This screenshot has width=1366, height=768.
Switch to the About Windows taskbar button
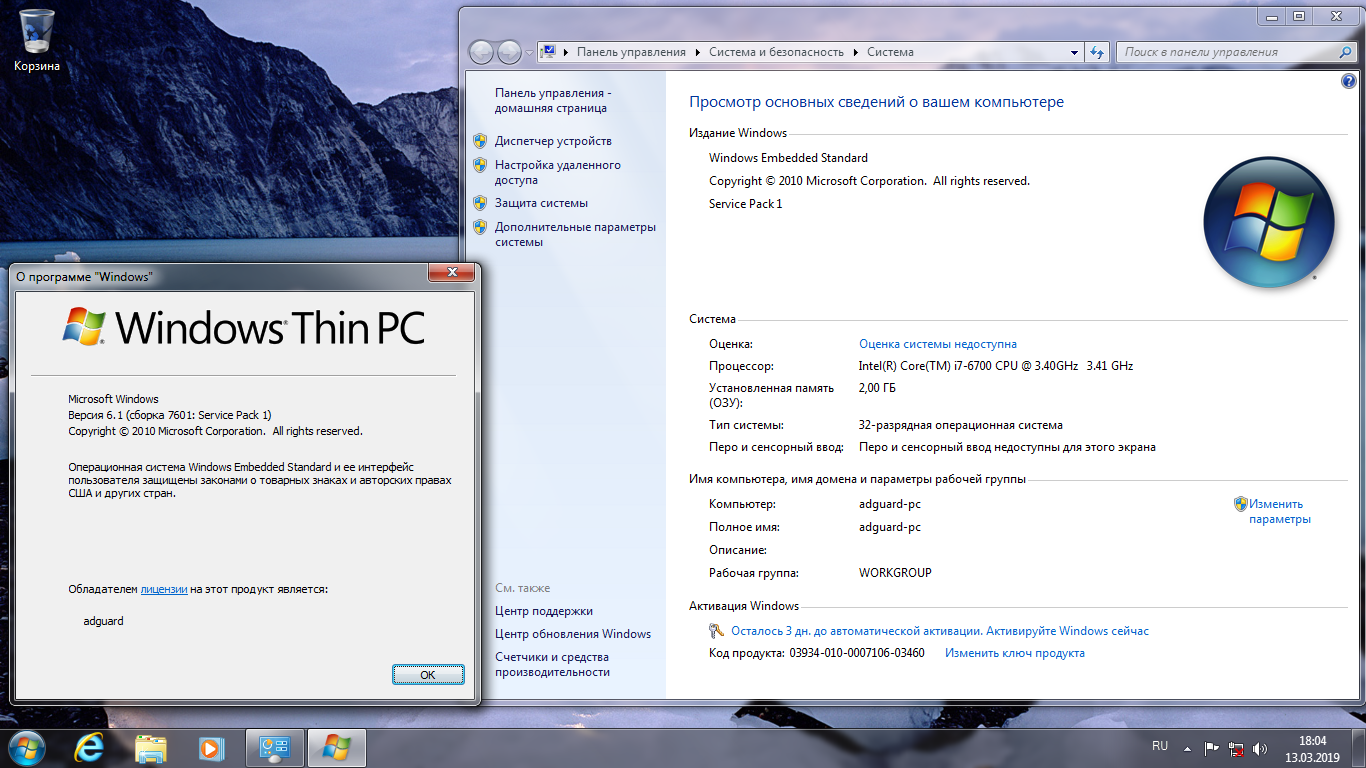tap(337, 748)
